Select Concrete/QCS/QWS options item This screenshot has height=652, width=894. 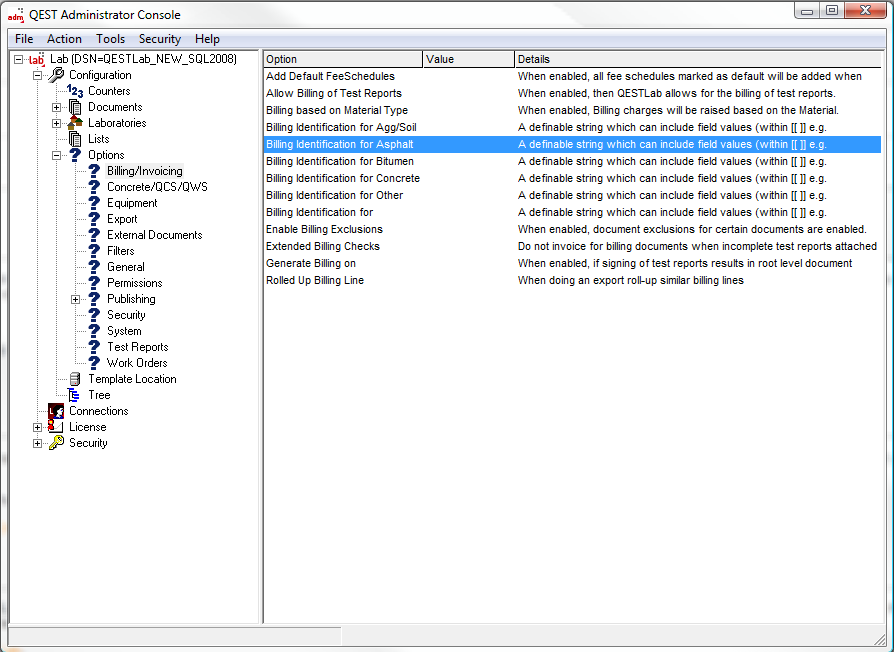click(x=157, y=187)
